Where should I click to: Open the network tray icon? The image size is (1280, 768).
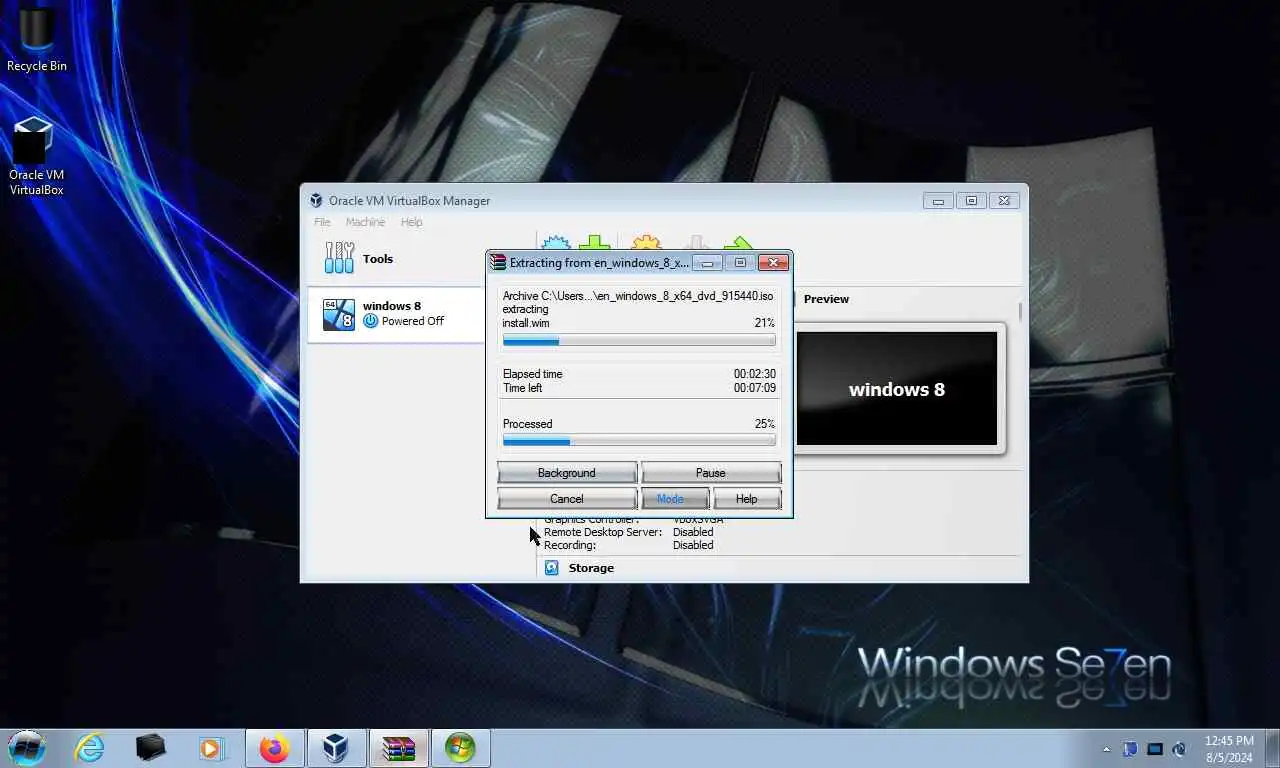[1155, 748]
